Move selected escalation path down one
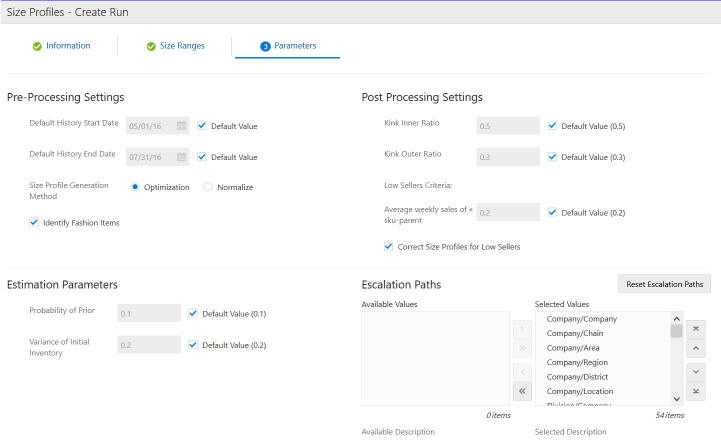Image resolution: width=721 pixels, height=446 pixels. 696,372
